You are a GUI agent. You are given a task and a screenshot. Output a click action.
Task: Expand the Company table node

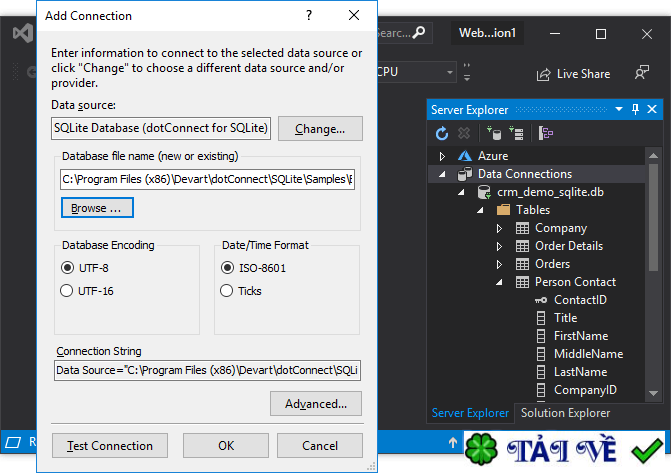tap(499, 229)
